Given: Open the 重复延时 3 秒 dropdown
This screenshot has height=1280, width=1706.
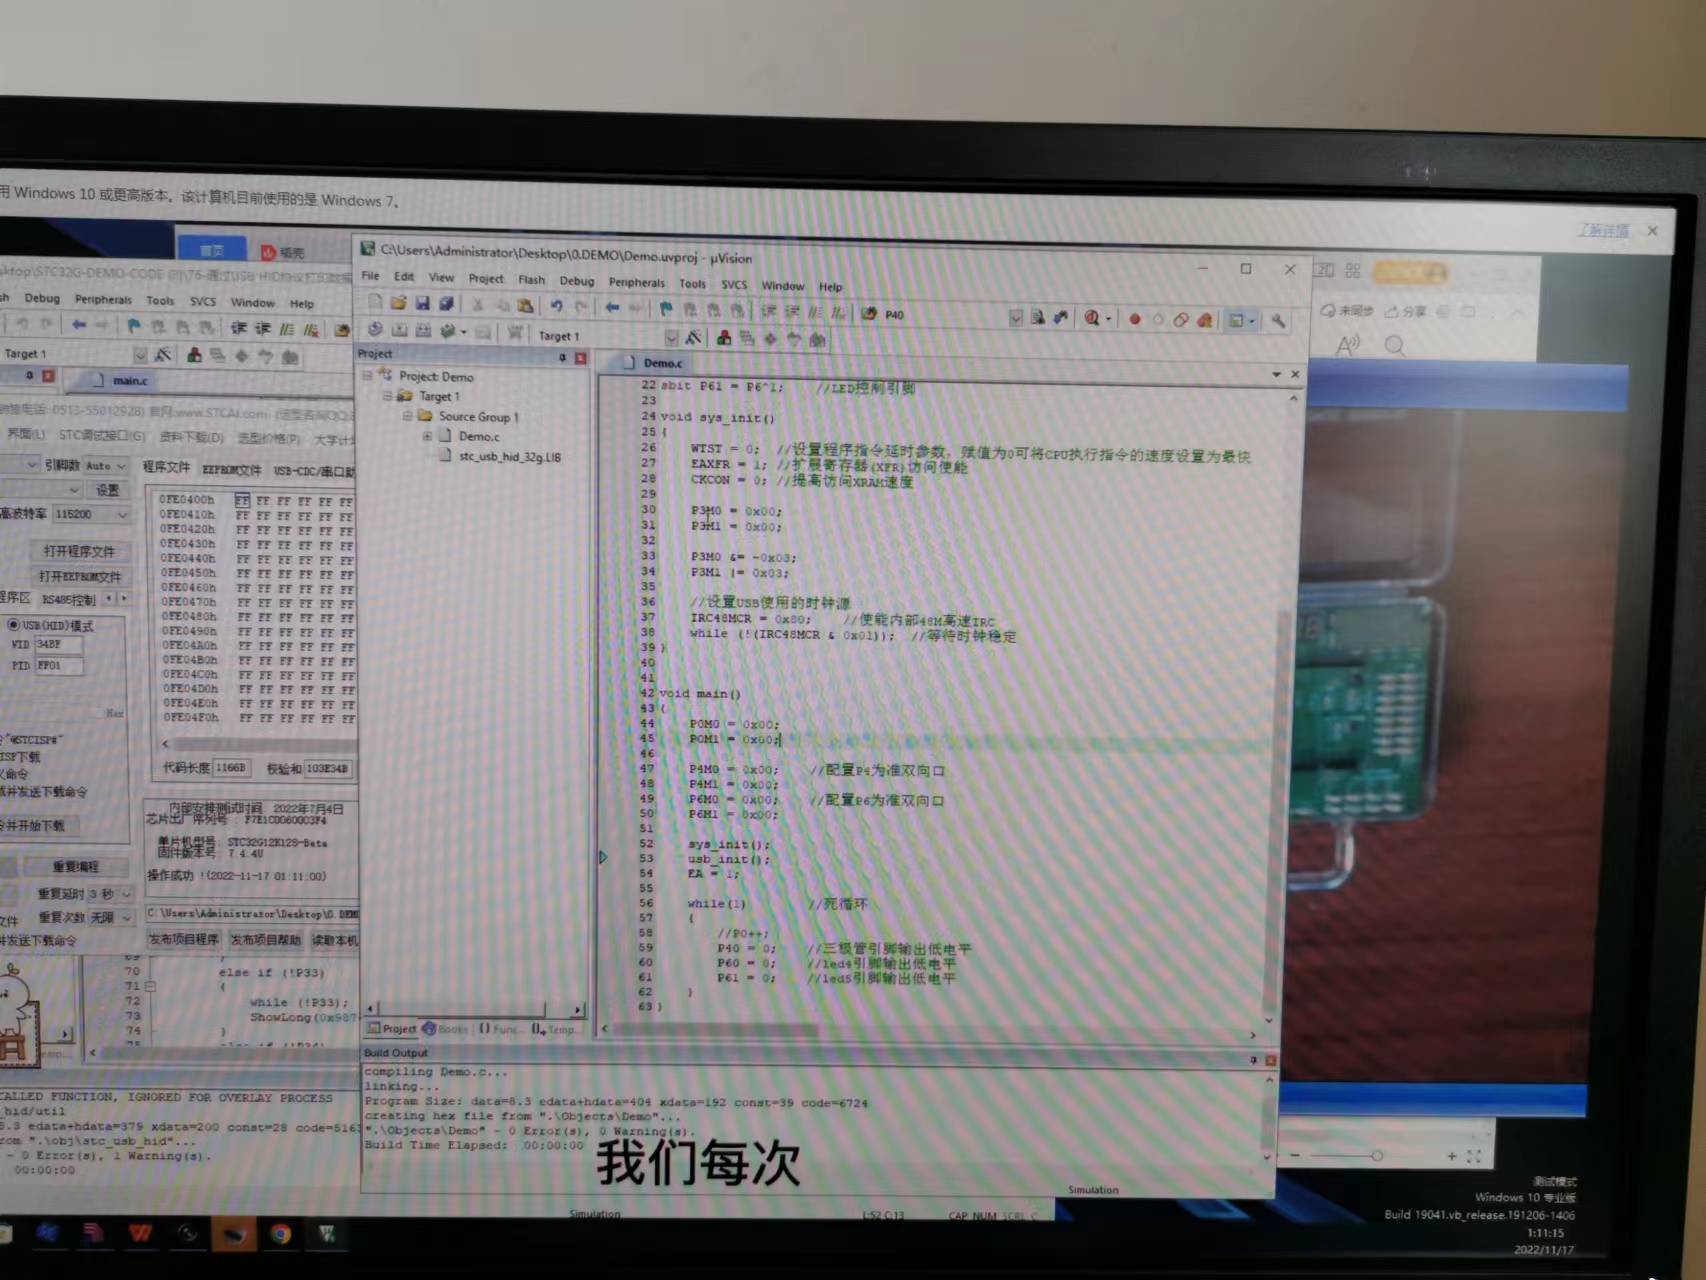Looking at the screenshot, I should pyautogui.click(x=125, y=893).
